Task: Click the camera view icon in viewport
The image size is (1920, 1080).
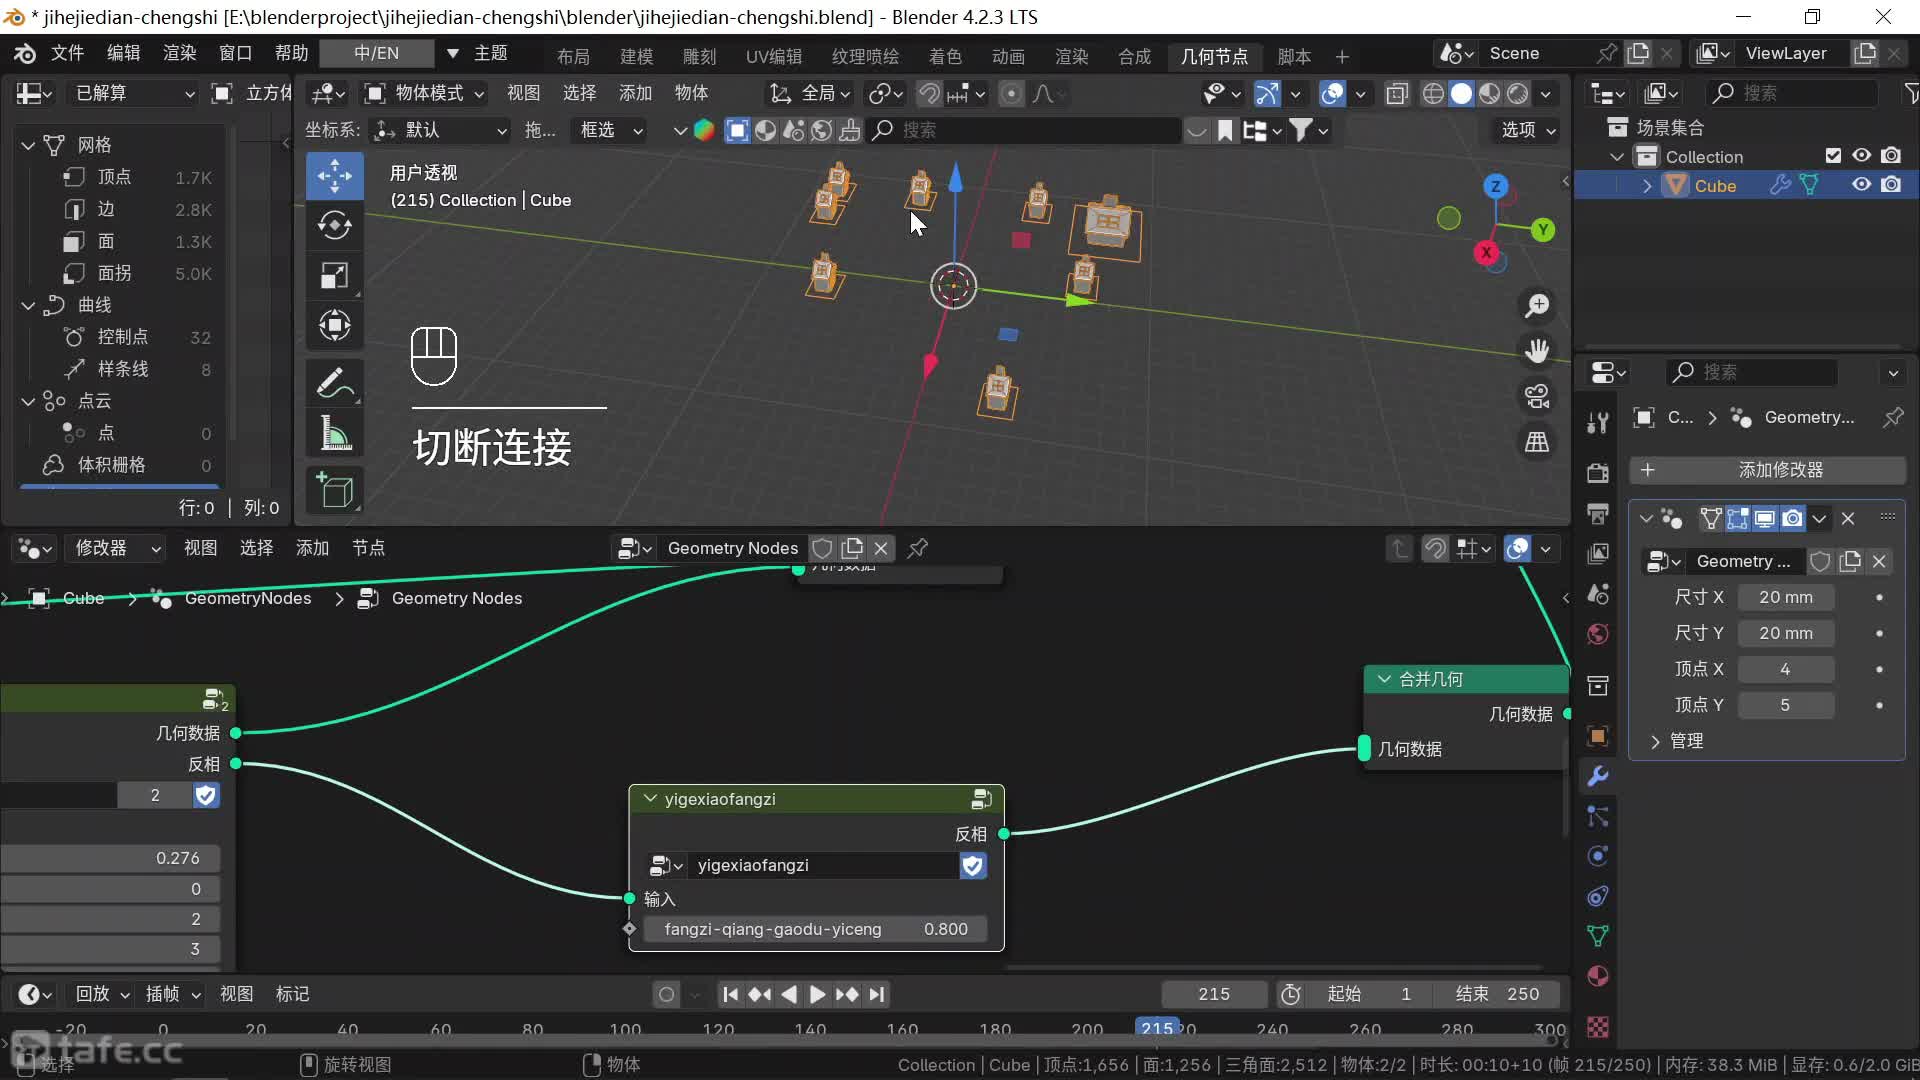Action: pos(1537,396)
